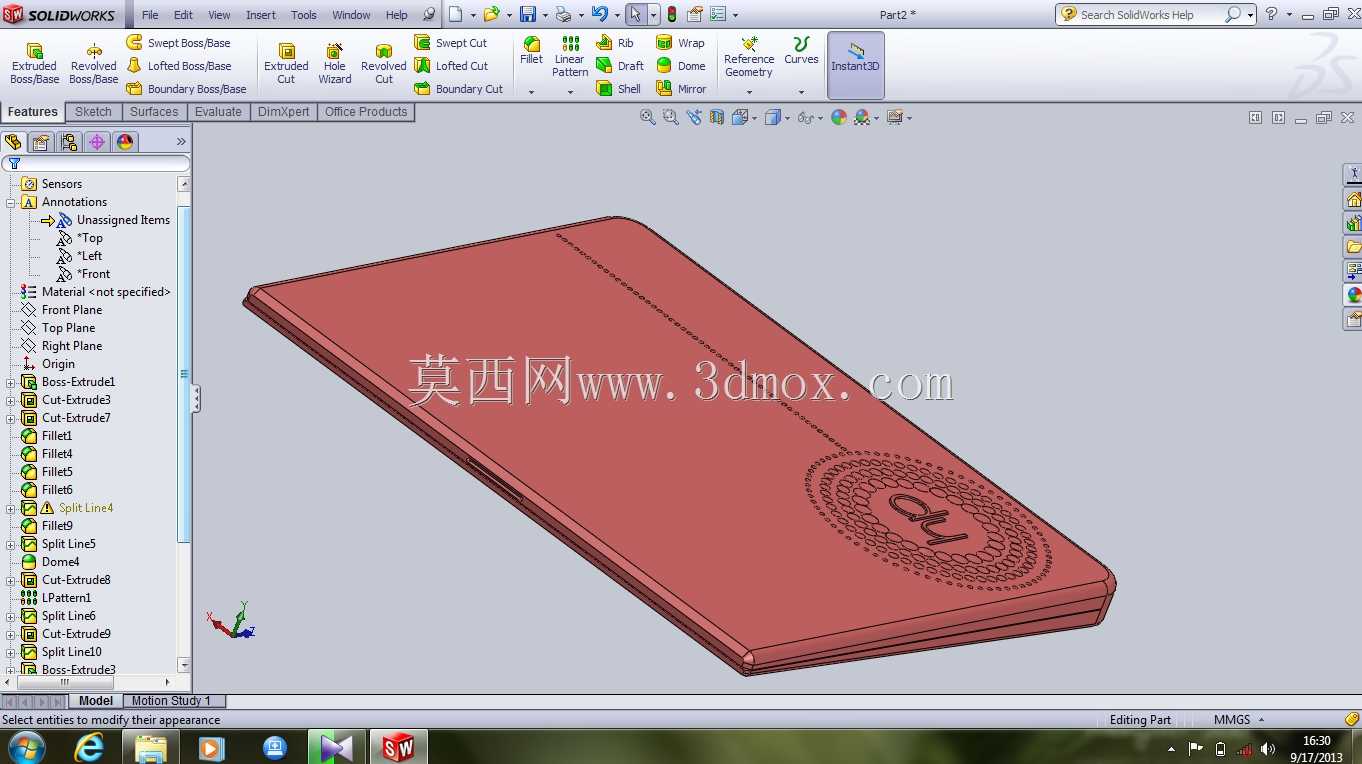The height and width of the screenshot is (764, 1362).
Task: Open the ConfigurationManager tab
Action: 69,142
